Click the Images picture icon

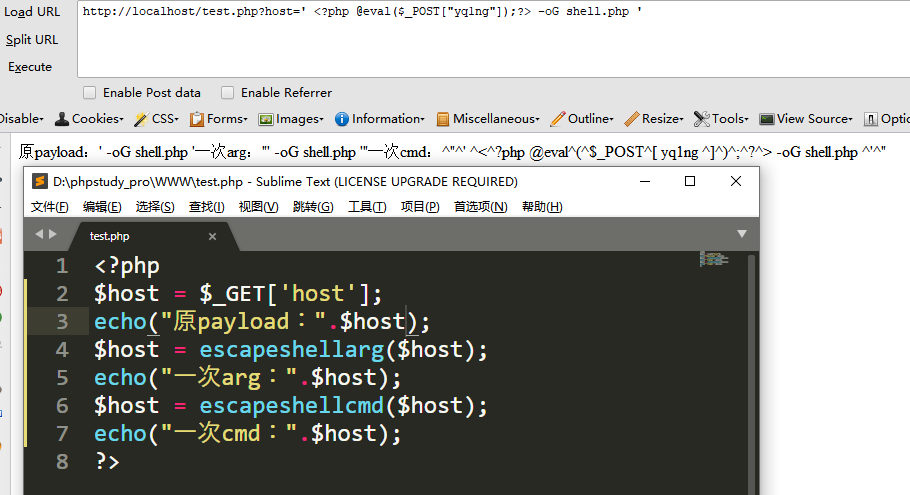click(266, 119)
